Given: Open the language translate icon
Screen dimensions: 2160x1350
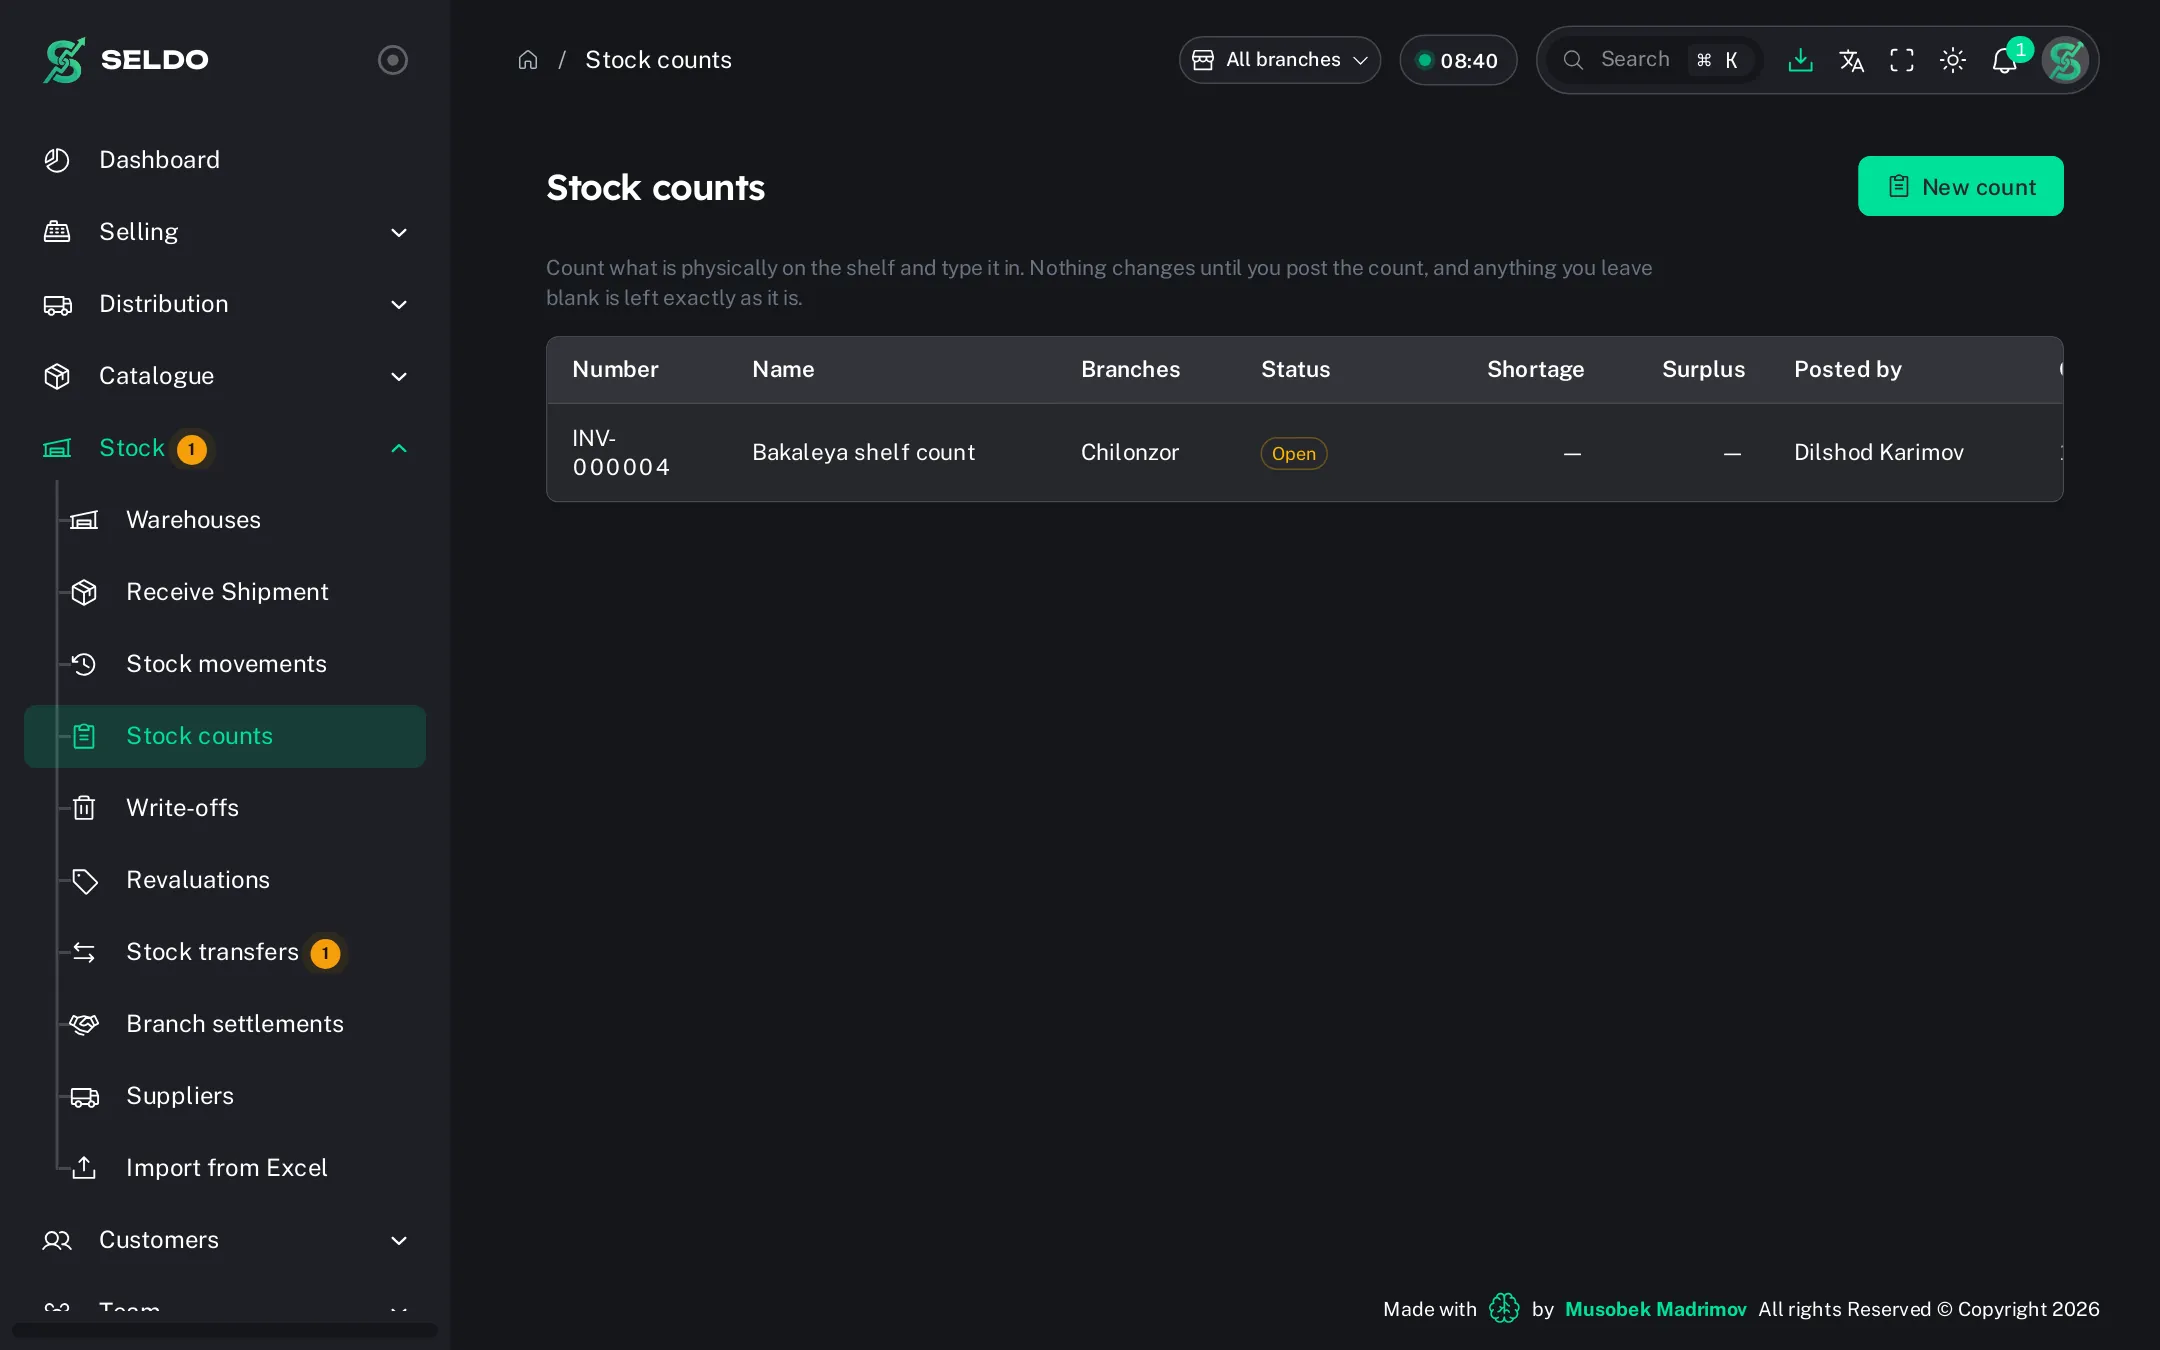Looking at the screenshot, I should click(x=1851, y=60).
